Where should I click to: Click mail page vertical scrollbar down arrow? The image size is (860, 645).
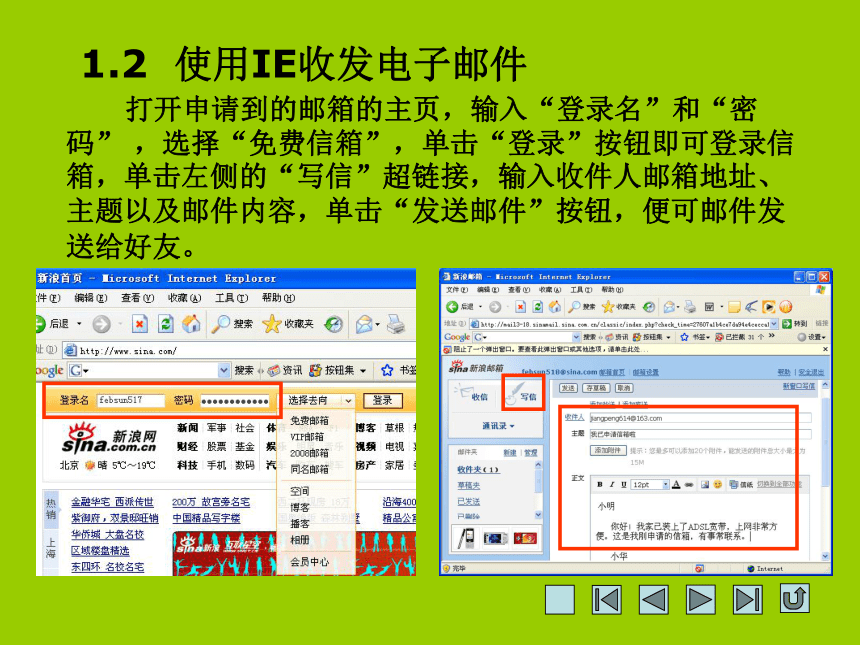pos(825,556)
